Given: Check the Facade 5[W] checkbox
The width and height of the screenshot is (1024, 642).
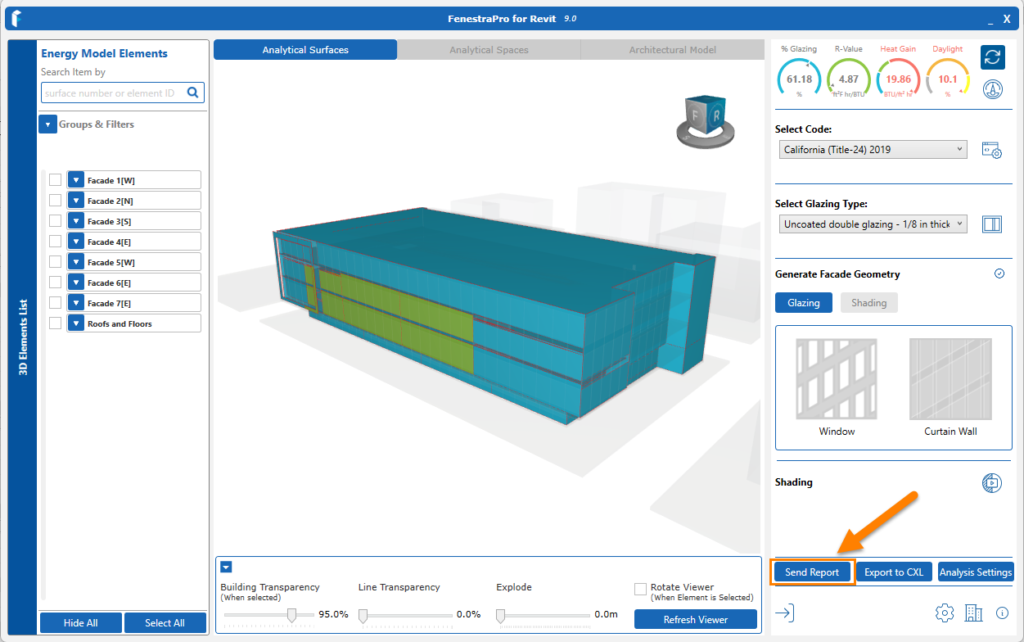Looking at the screenshot, I should click(56, 261).
